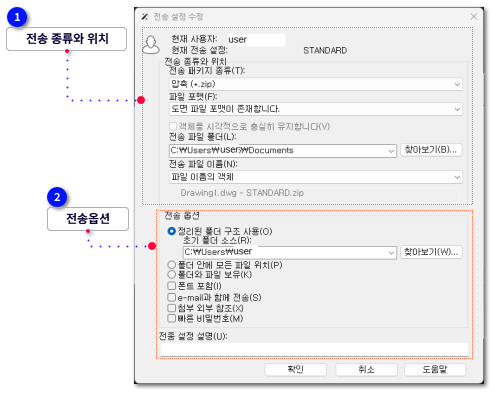The image size is (493, 393).
Task: Click 찾아보기(B)... button
Action: [431, 150]
